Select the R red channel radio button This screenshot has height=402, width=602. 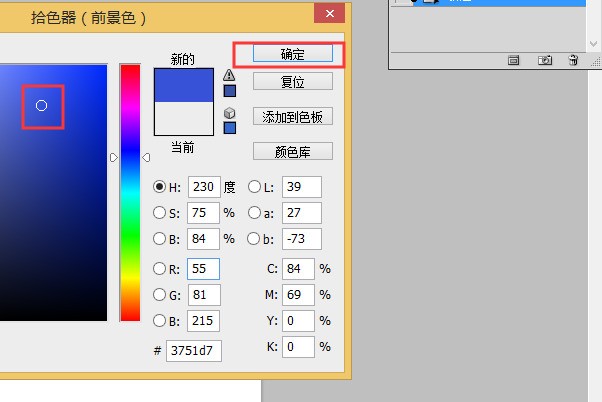(159, 268)
